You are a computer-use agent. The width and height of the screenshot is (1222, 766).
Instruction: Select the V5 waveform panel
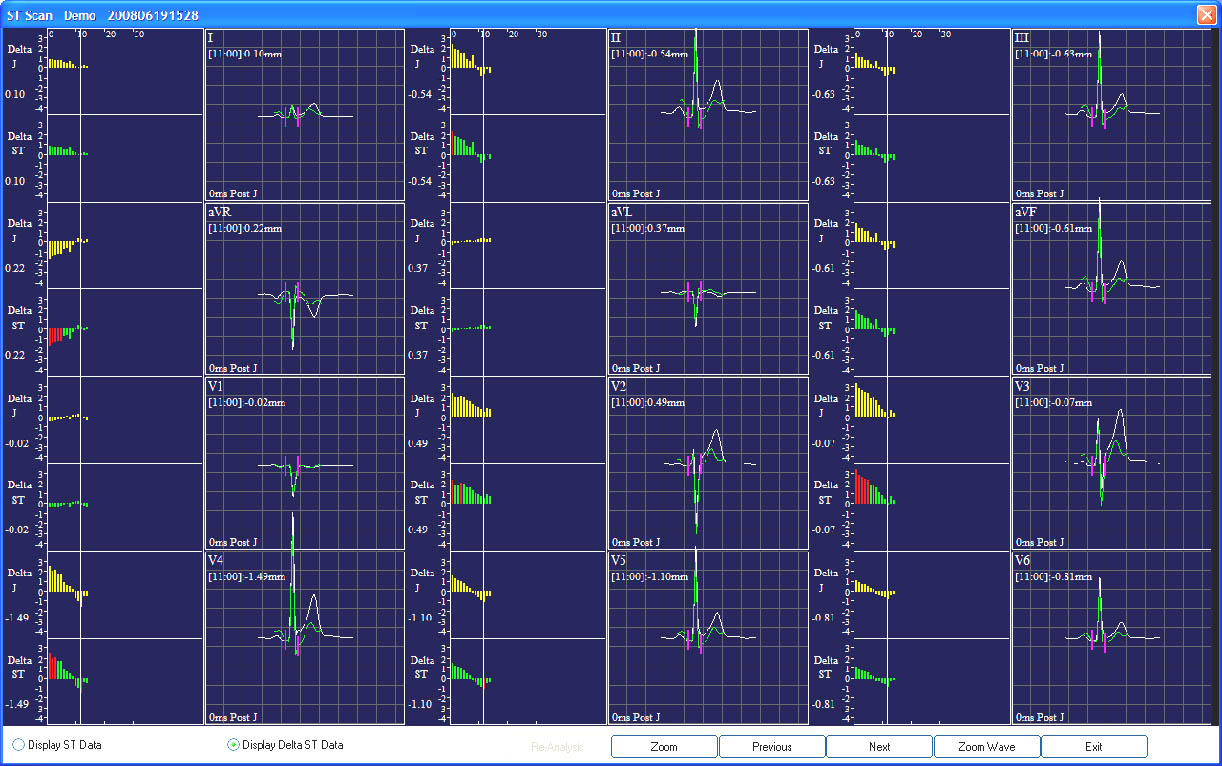point(708,637)
